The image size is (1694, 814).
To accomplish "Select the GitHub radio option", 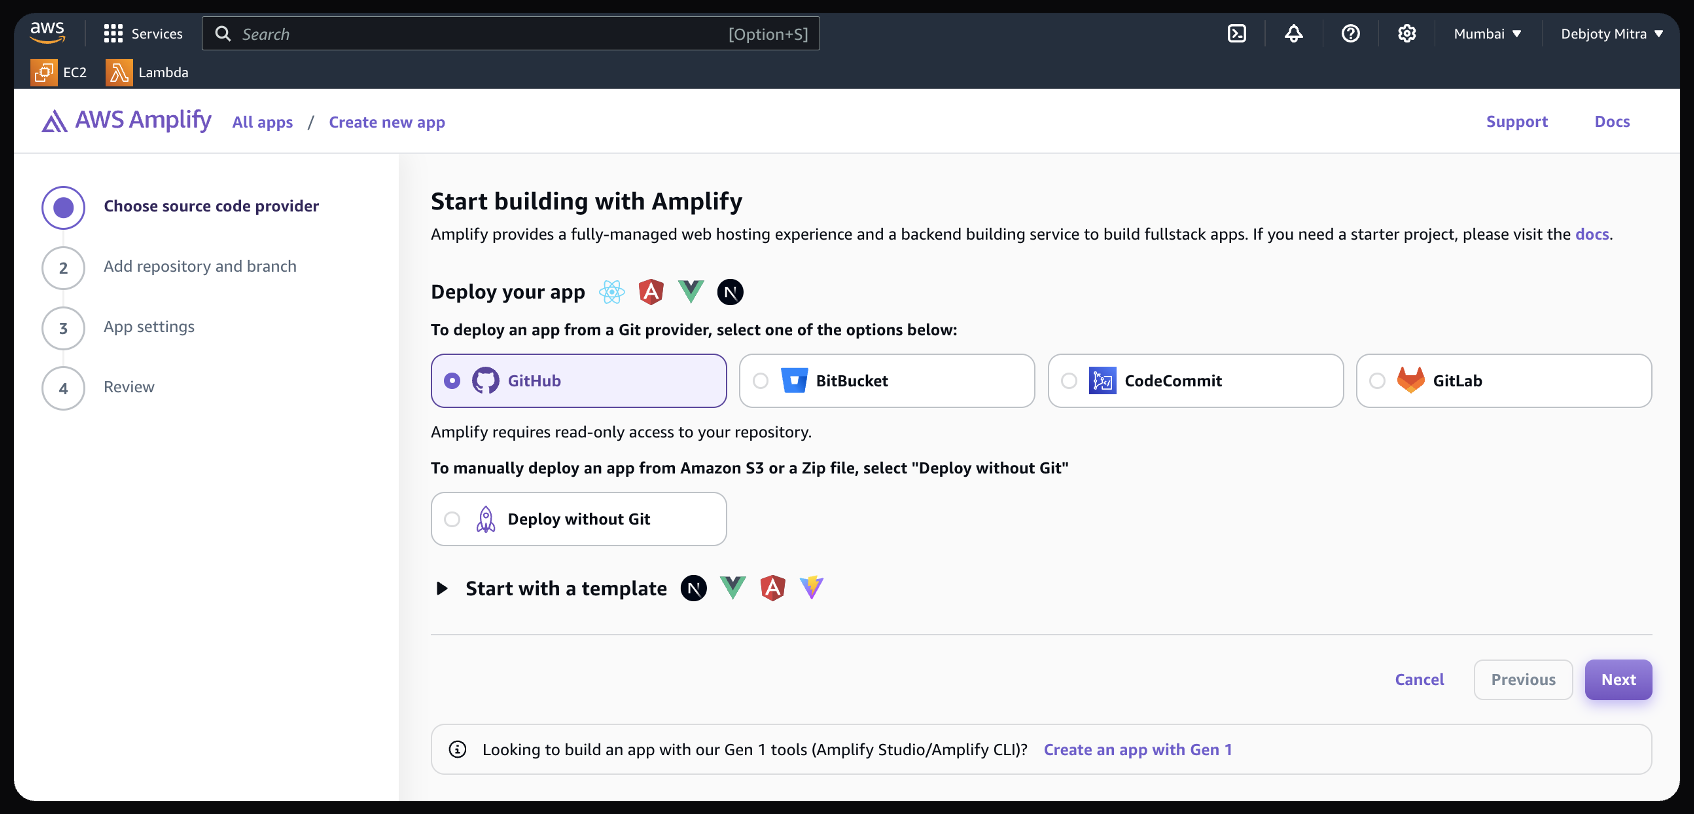I will coord(579,381).
